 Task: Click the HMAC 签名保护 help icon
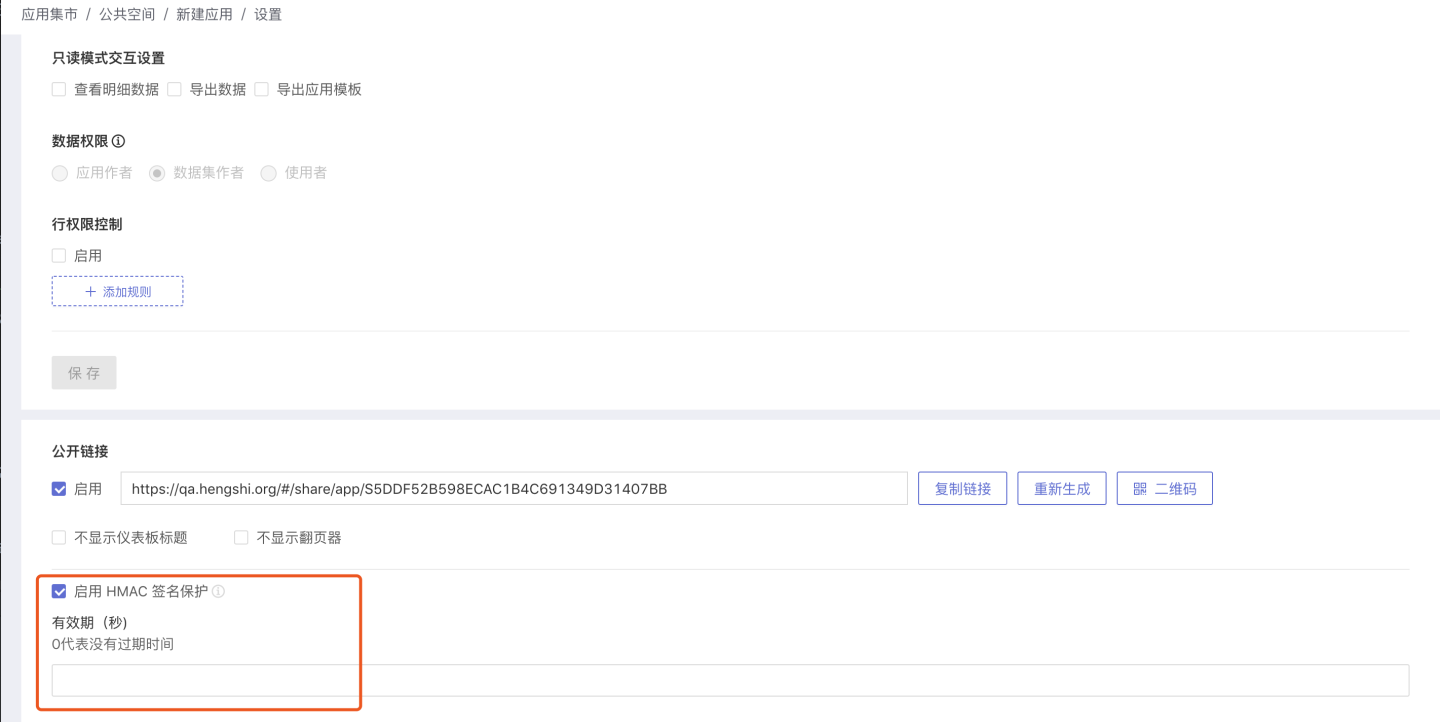coord(218,591)
